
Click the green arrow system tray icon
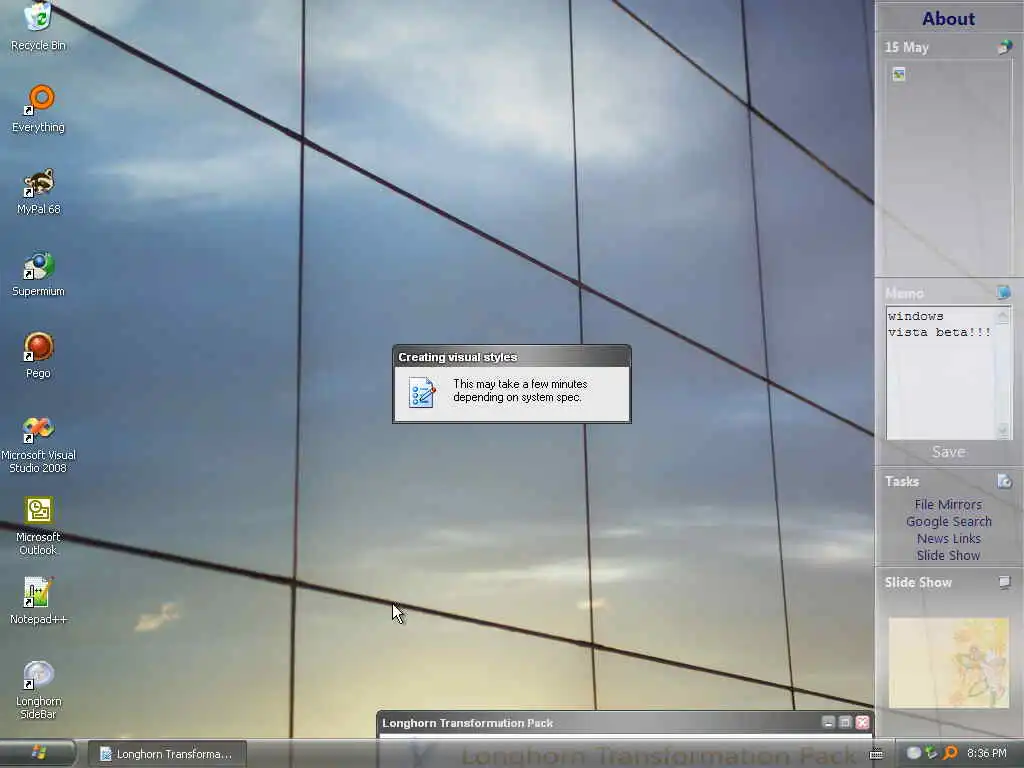pos(932,753)
